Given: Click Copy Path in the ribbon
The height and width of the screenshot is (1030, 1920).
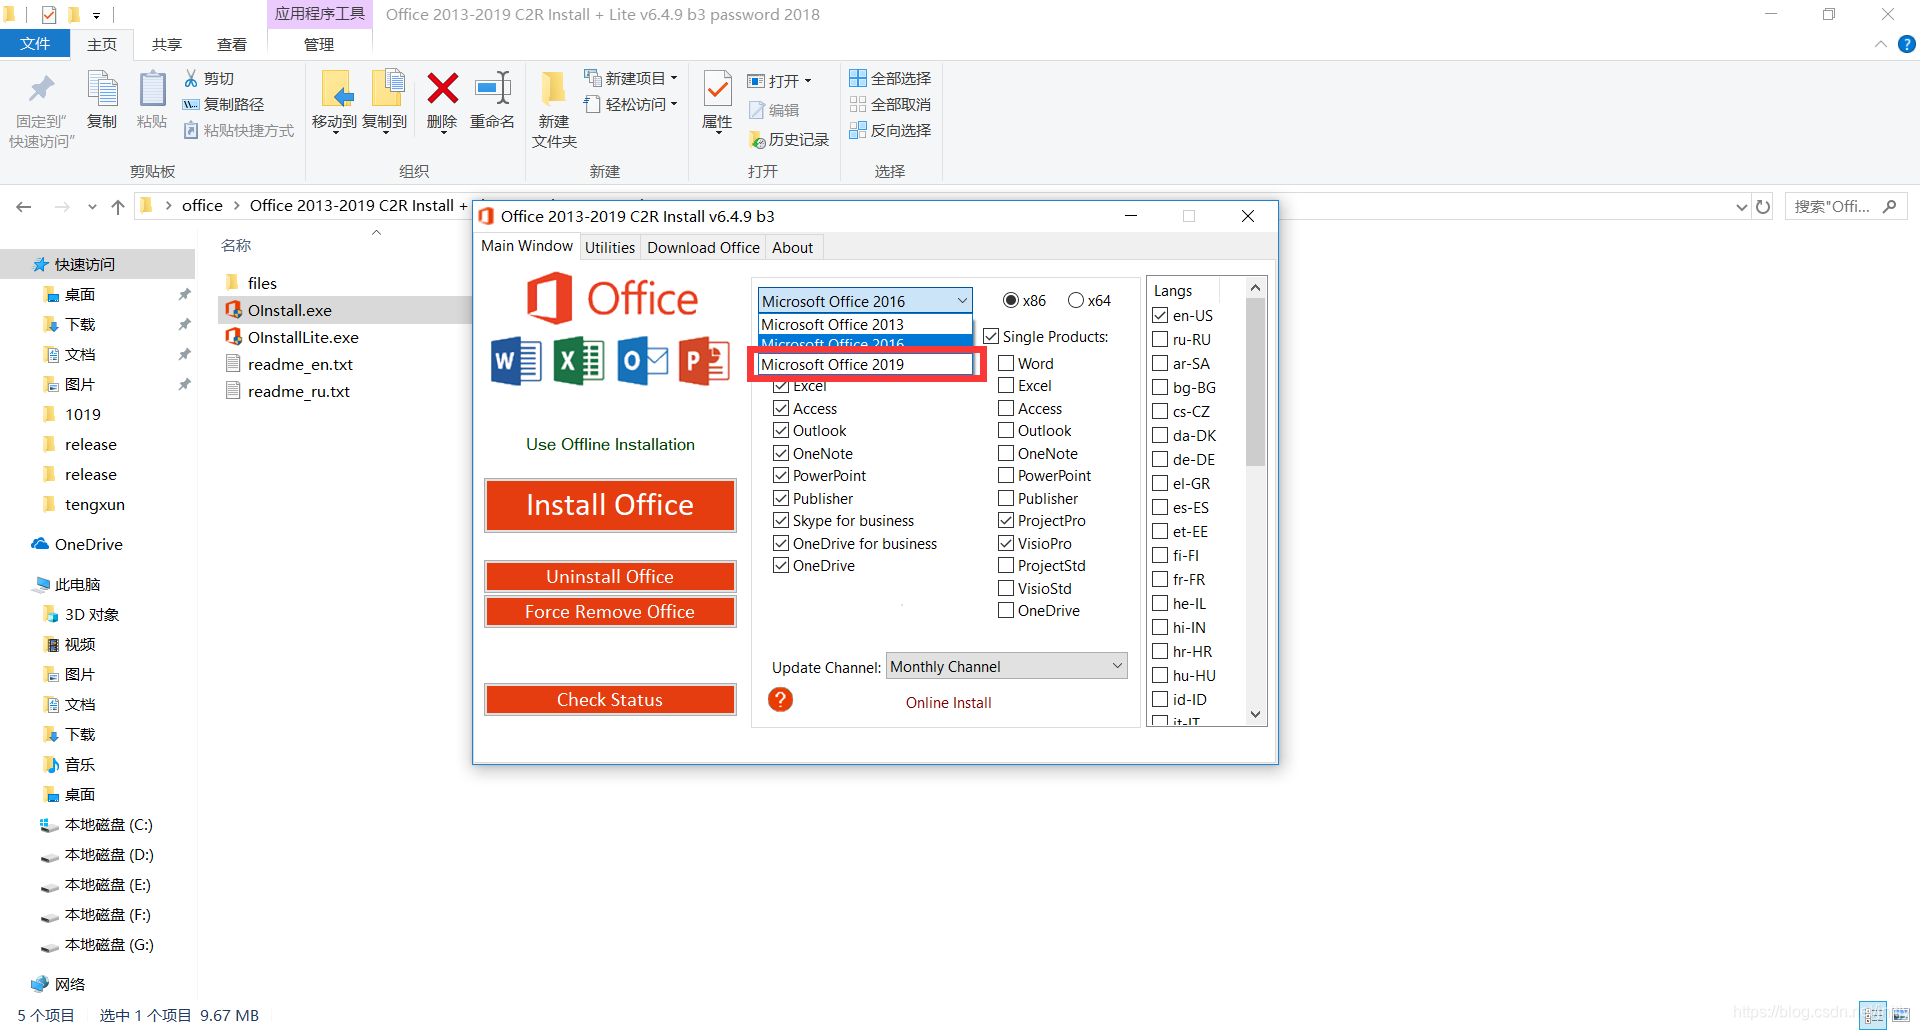Looking at the screenshot, I should coord(224,104).
